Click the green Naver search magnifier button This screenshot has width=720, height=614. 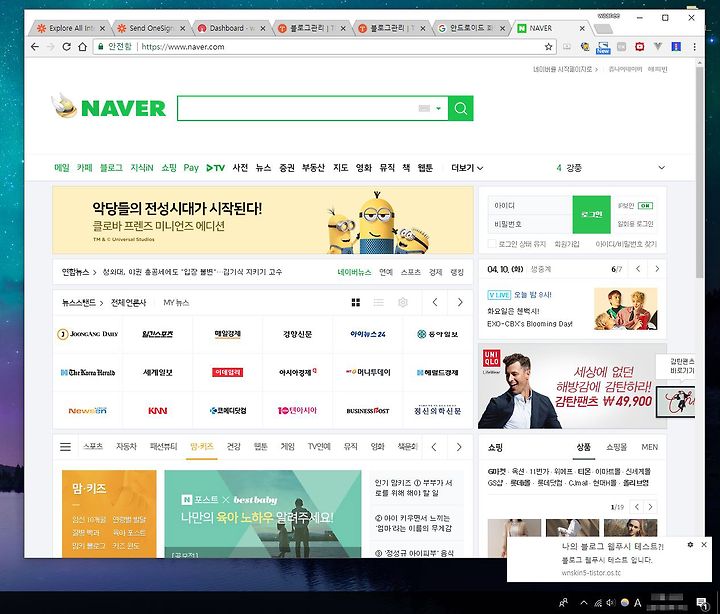point(461,108)
